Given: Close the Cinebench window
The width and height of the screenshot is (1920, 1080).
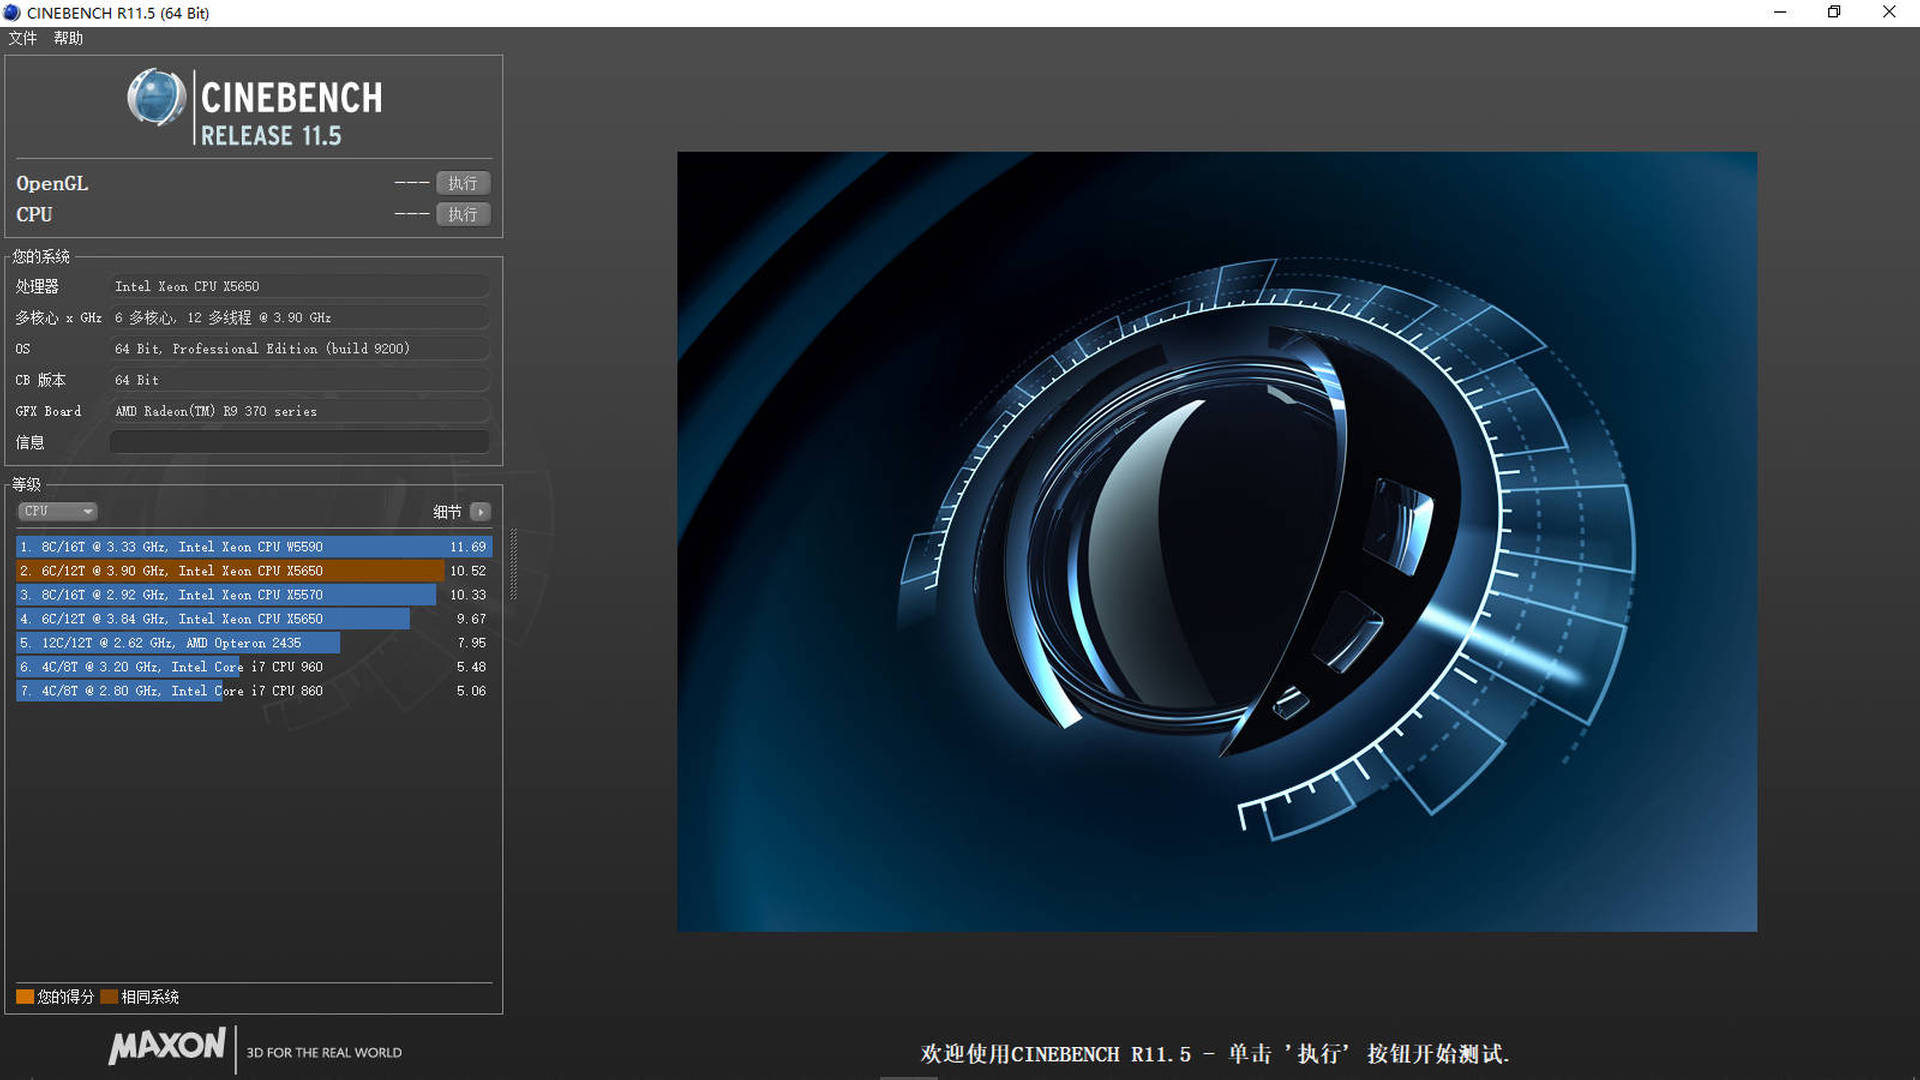Looking at the screenshot, I should click(1889, 13).
